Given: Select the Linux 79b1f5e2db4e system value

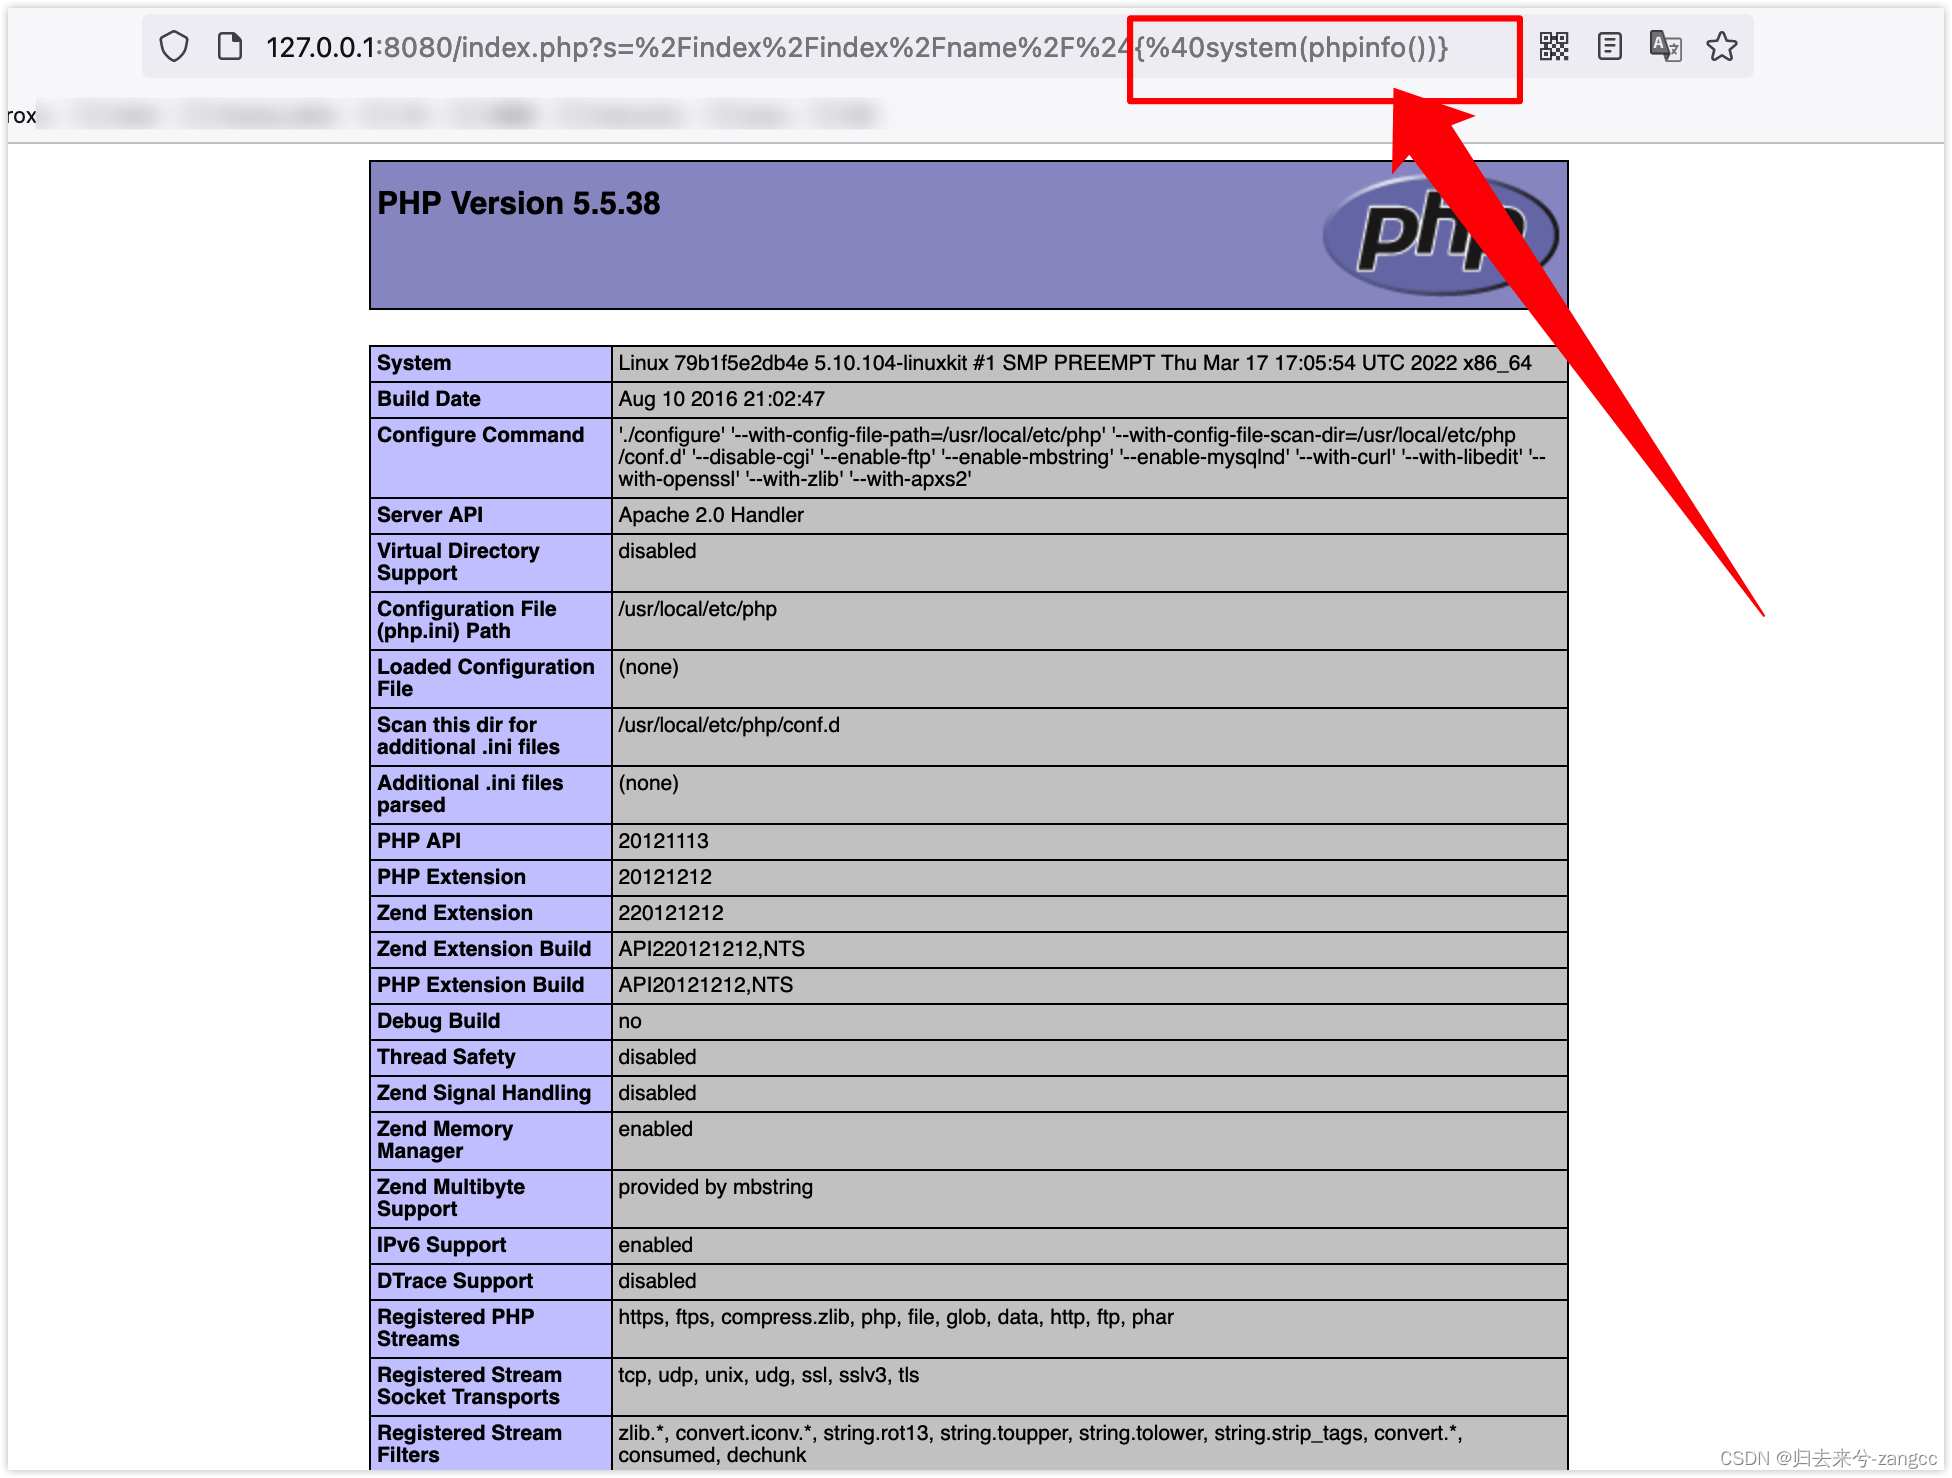Looking at the screenshot, I should click(1075, 363).
